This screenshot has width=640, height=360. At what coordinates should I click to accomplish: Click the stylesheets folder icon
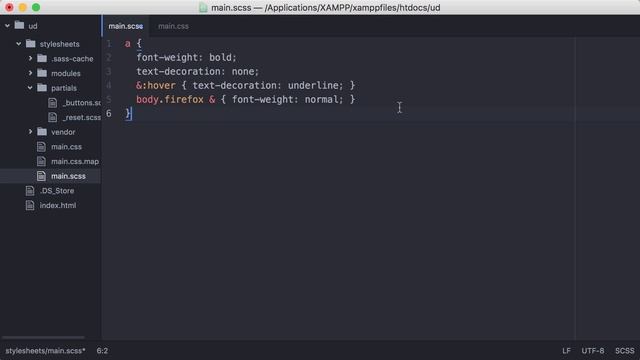(x=31, y=43)
